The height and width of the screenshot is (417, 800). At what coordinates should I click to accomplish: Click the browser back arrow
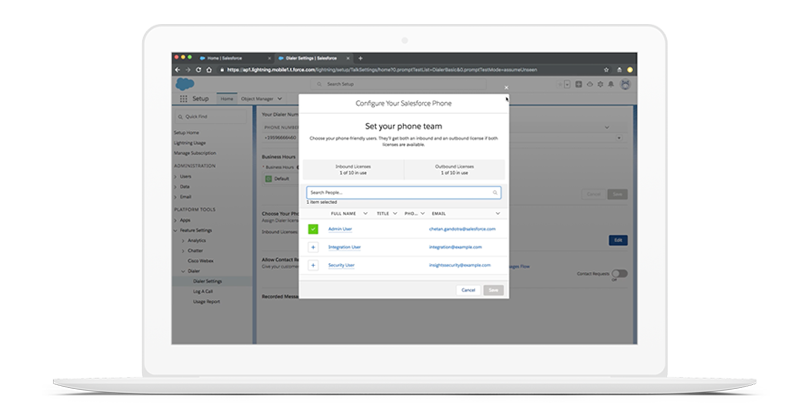pyautogui.click(x=178, y=70)
